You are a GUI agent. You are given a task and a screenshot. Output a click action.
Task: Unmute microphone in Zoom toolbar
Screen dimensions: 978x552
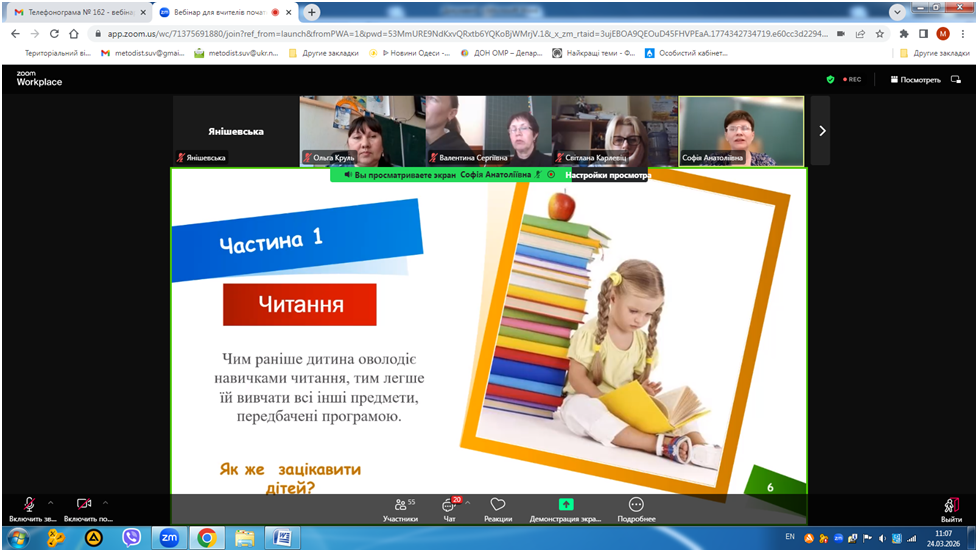point(29,506)
